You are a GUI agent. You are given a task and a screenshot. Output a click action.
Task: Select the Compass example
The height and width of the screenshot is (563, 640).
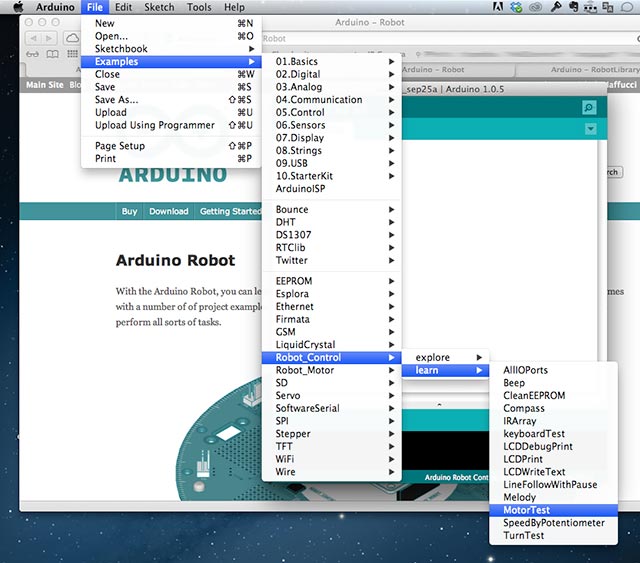click(553, 408)
